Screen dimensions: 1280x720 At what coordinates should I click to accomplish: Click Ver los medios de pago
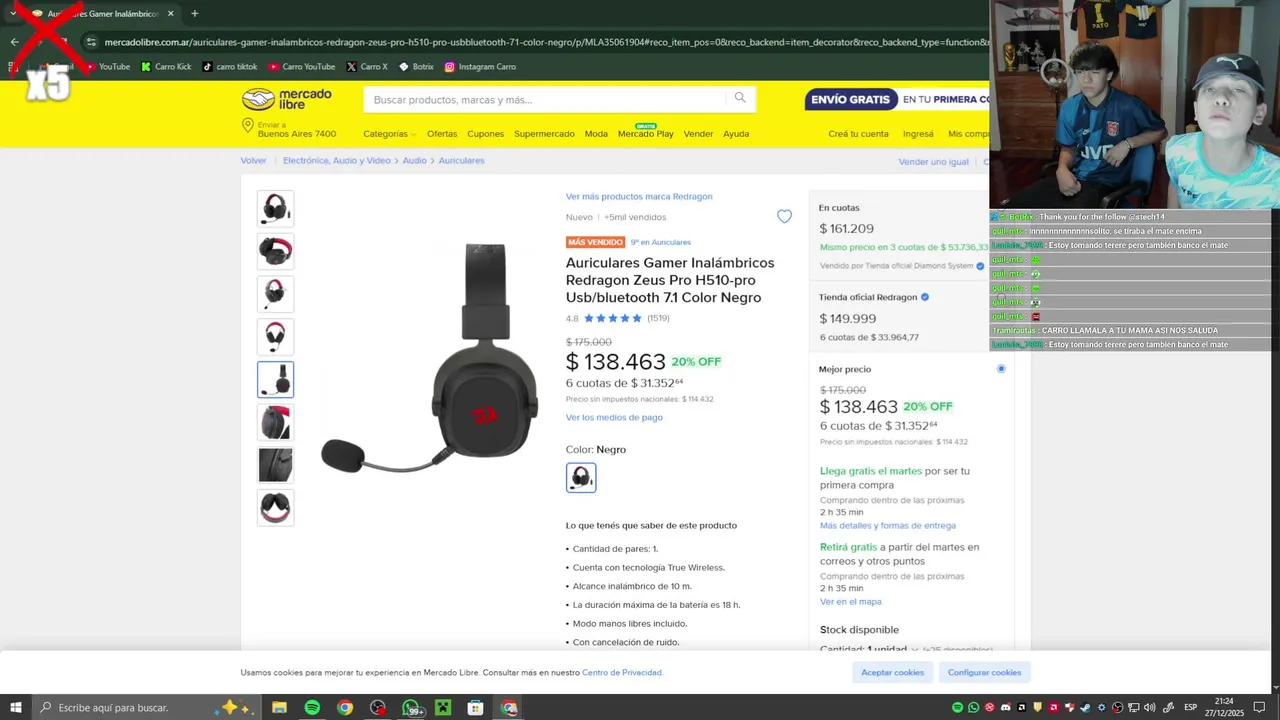pyautogui.click(x=614, y=417)
